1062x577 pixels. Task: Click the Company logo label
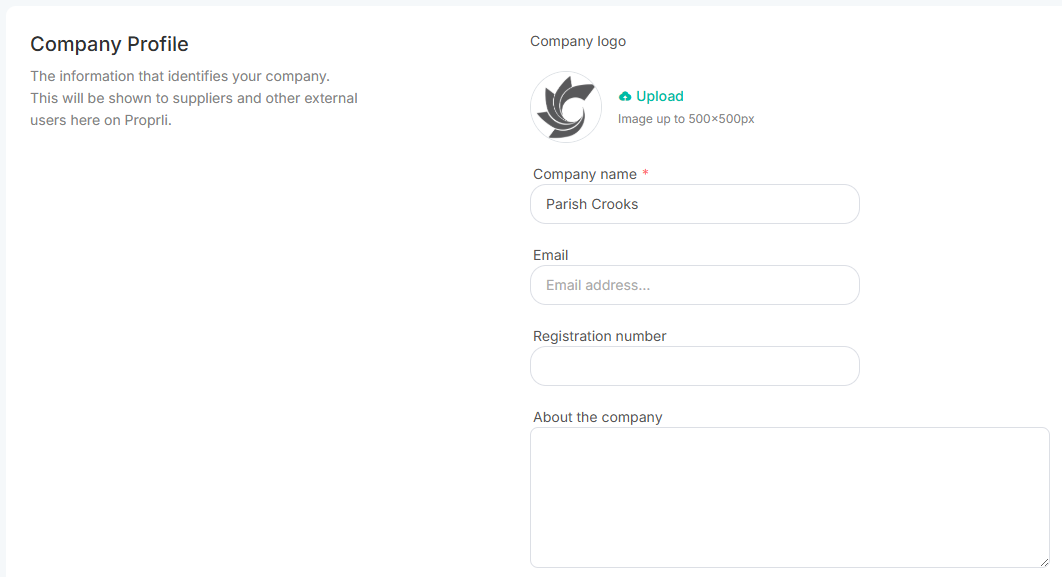[578, 41]
